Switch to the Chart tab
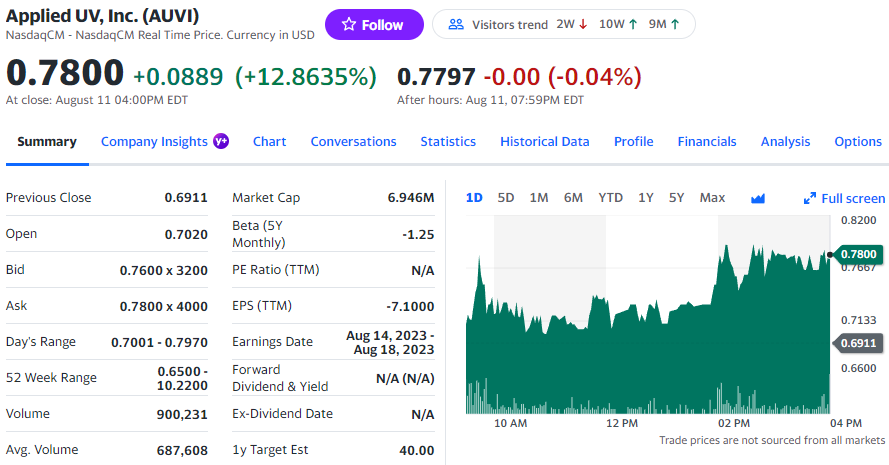 click(x=269, y=142)
